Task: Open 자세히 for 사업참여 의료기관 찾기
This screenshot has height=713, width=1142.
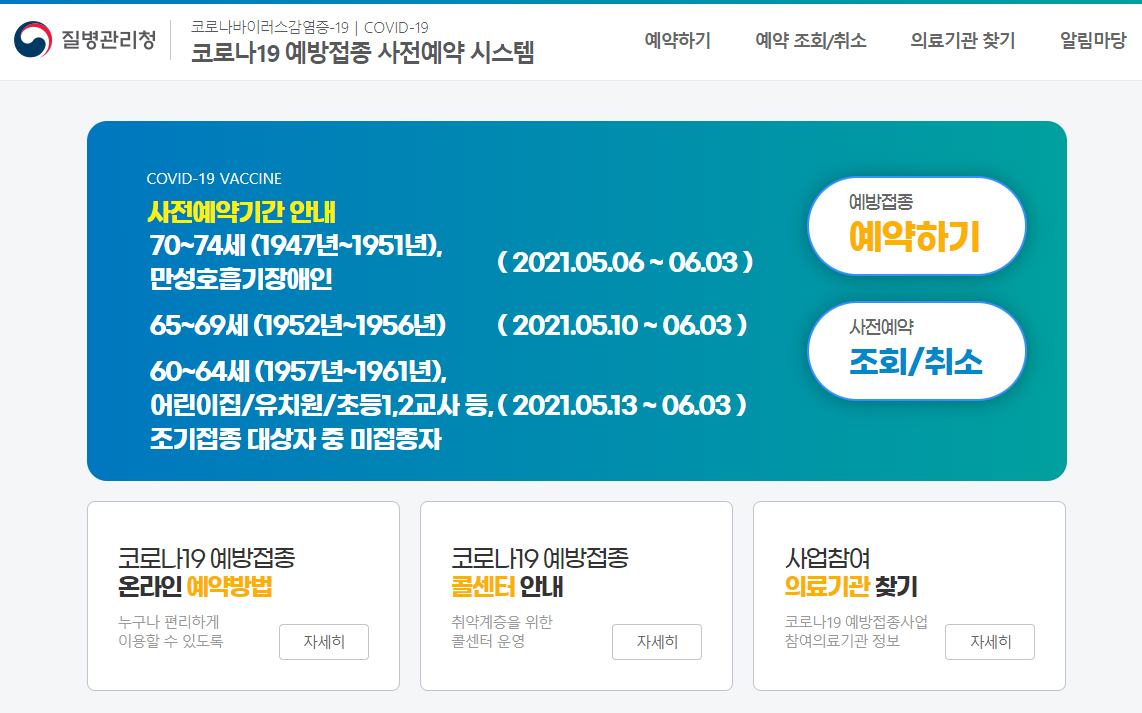Action: [990, 642]
